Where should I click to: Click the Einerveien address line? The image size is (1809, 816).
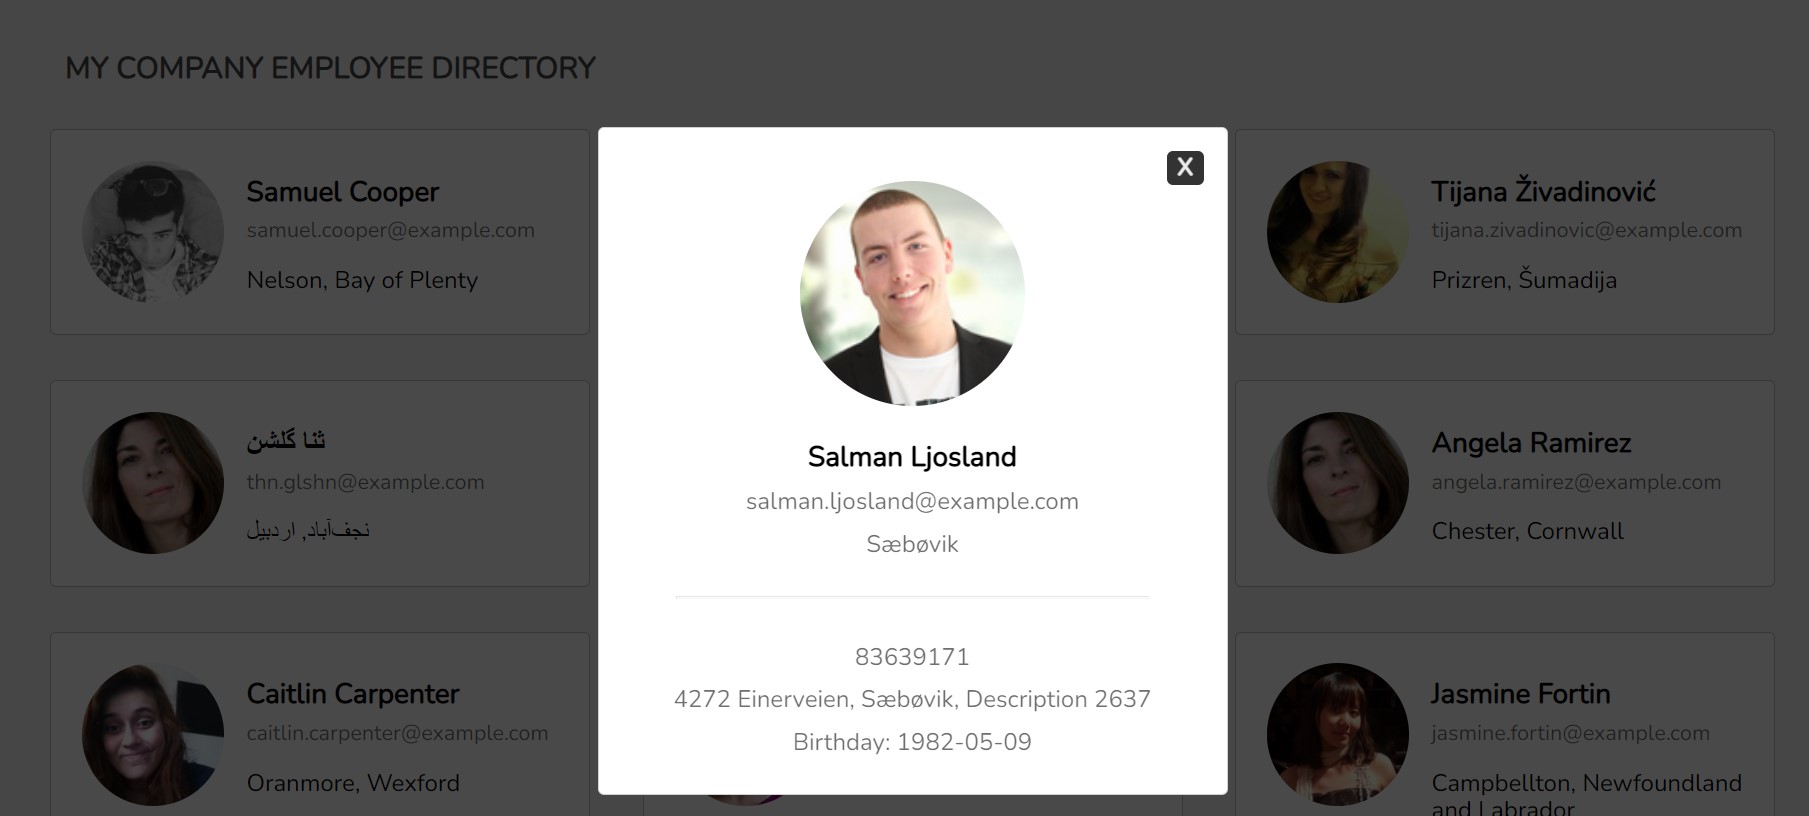click(912, 699)
